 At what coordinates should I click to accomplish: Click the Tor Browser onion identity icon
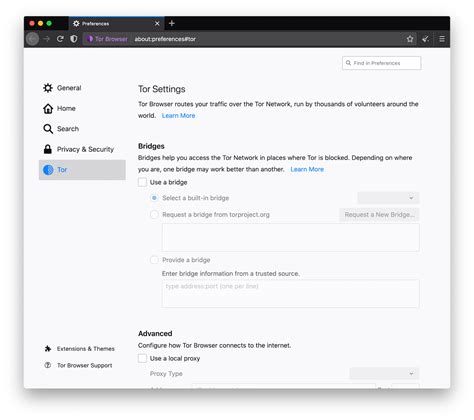[90, 39]
